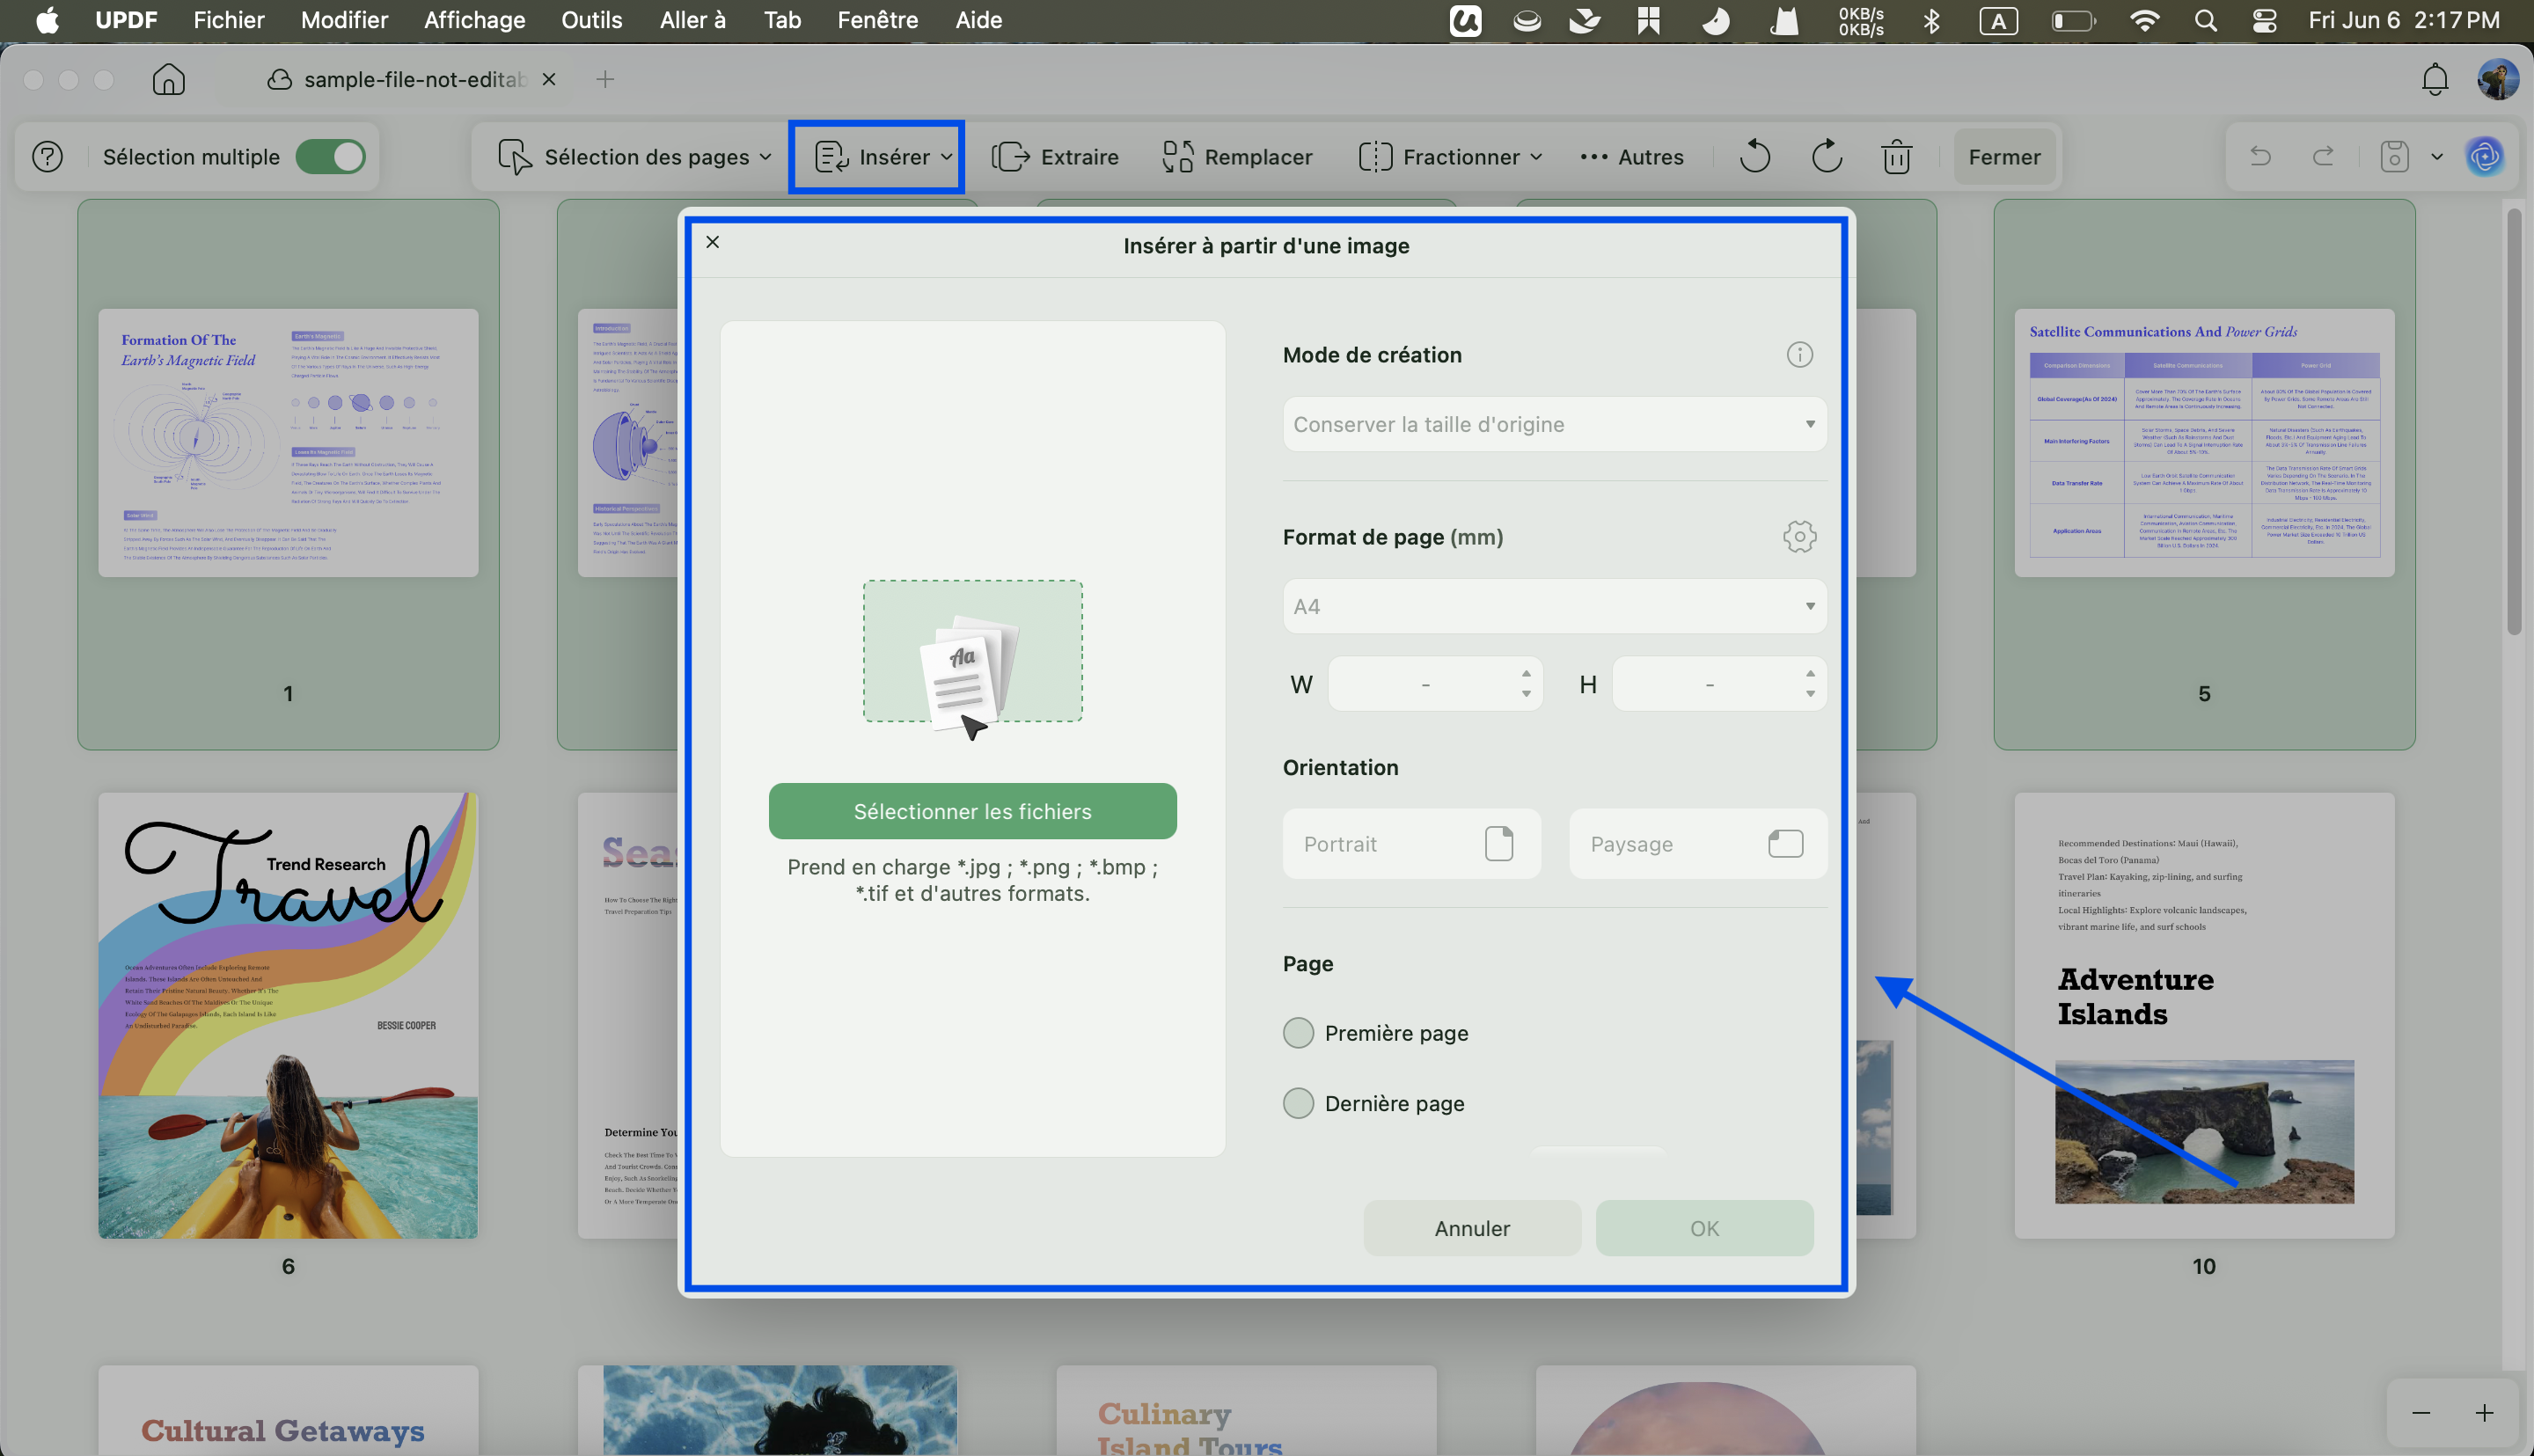The width and height of the screenshot is (2534, 1456).
Task: Close the sample-file-not-editable tab
Action: pyautogui.click(x=548, y=79)
